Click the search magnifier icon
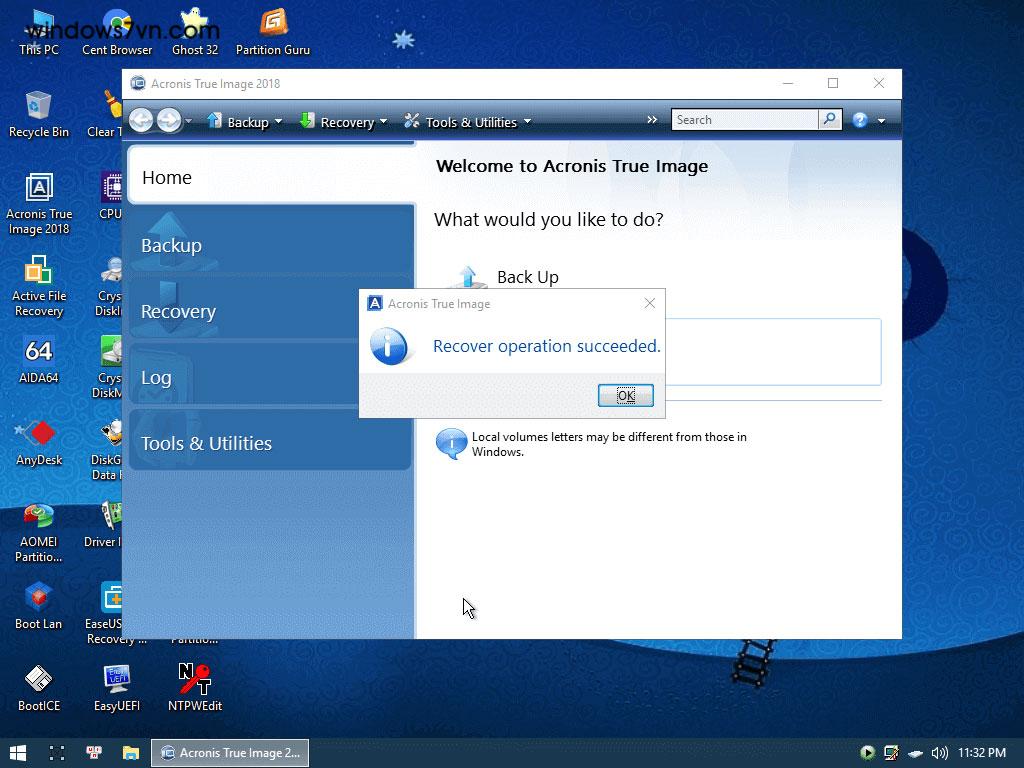Screen dimensions: 1024x768 [829, 119]
